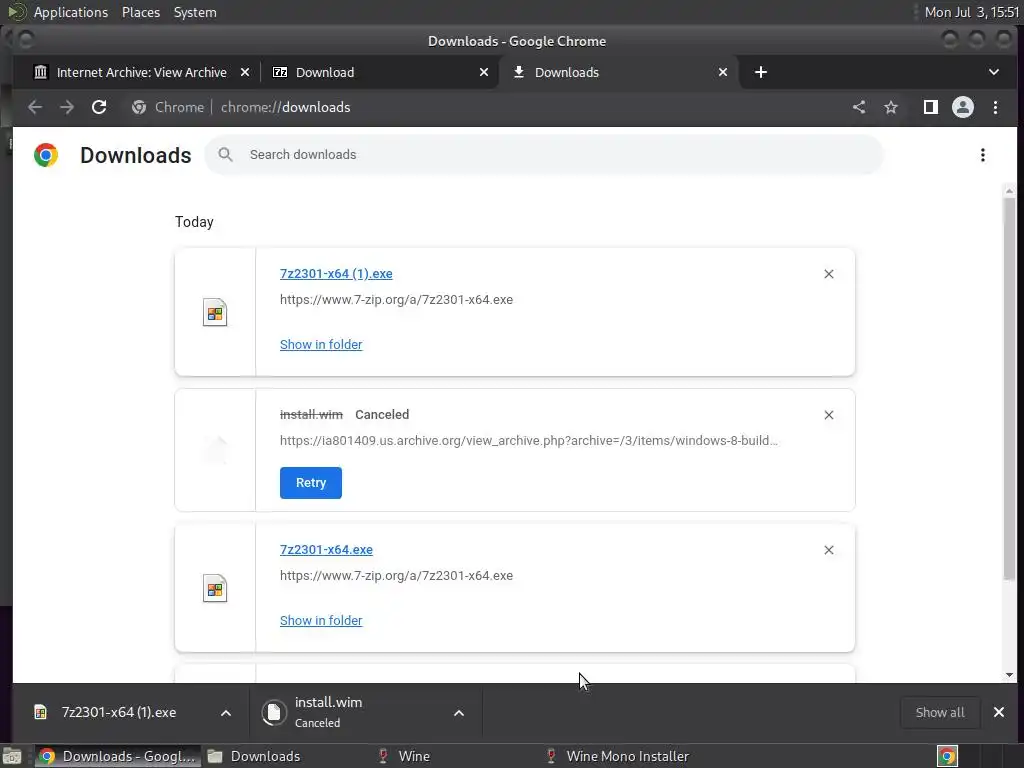The width and height of the screenshot is (1024, 768).
Task: Click the downloads page vertical scrollbar
Action: (1009, 389)
